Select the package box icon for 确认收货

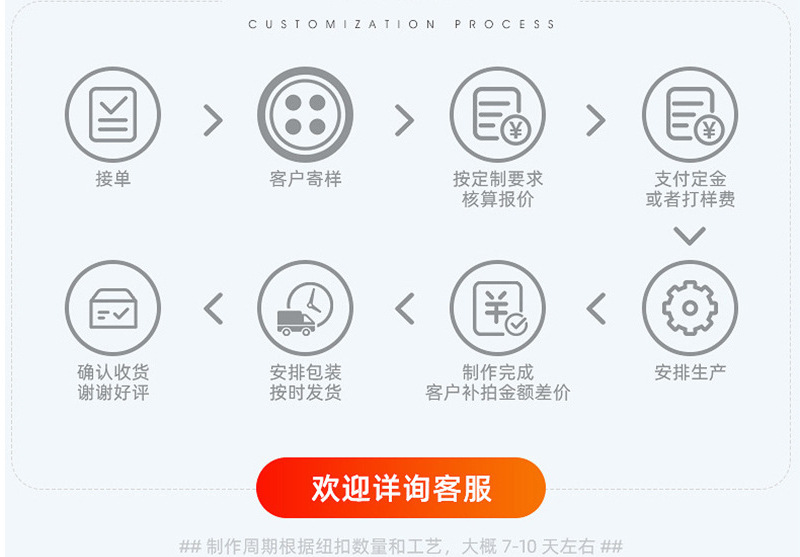113,308
